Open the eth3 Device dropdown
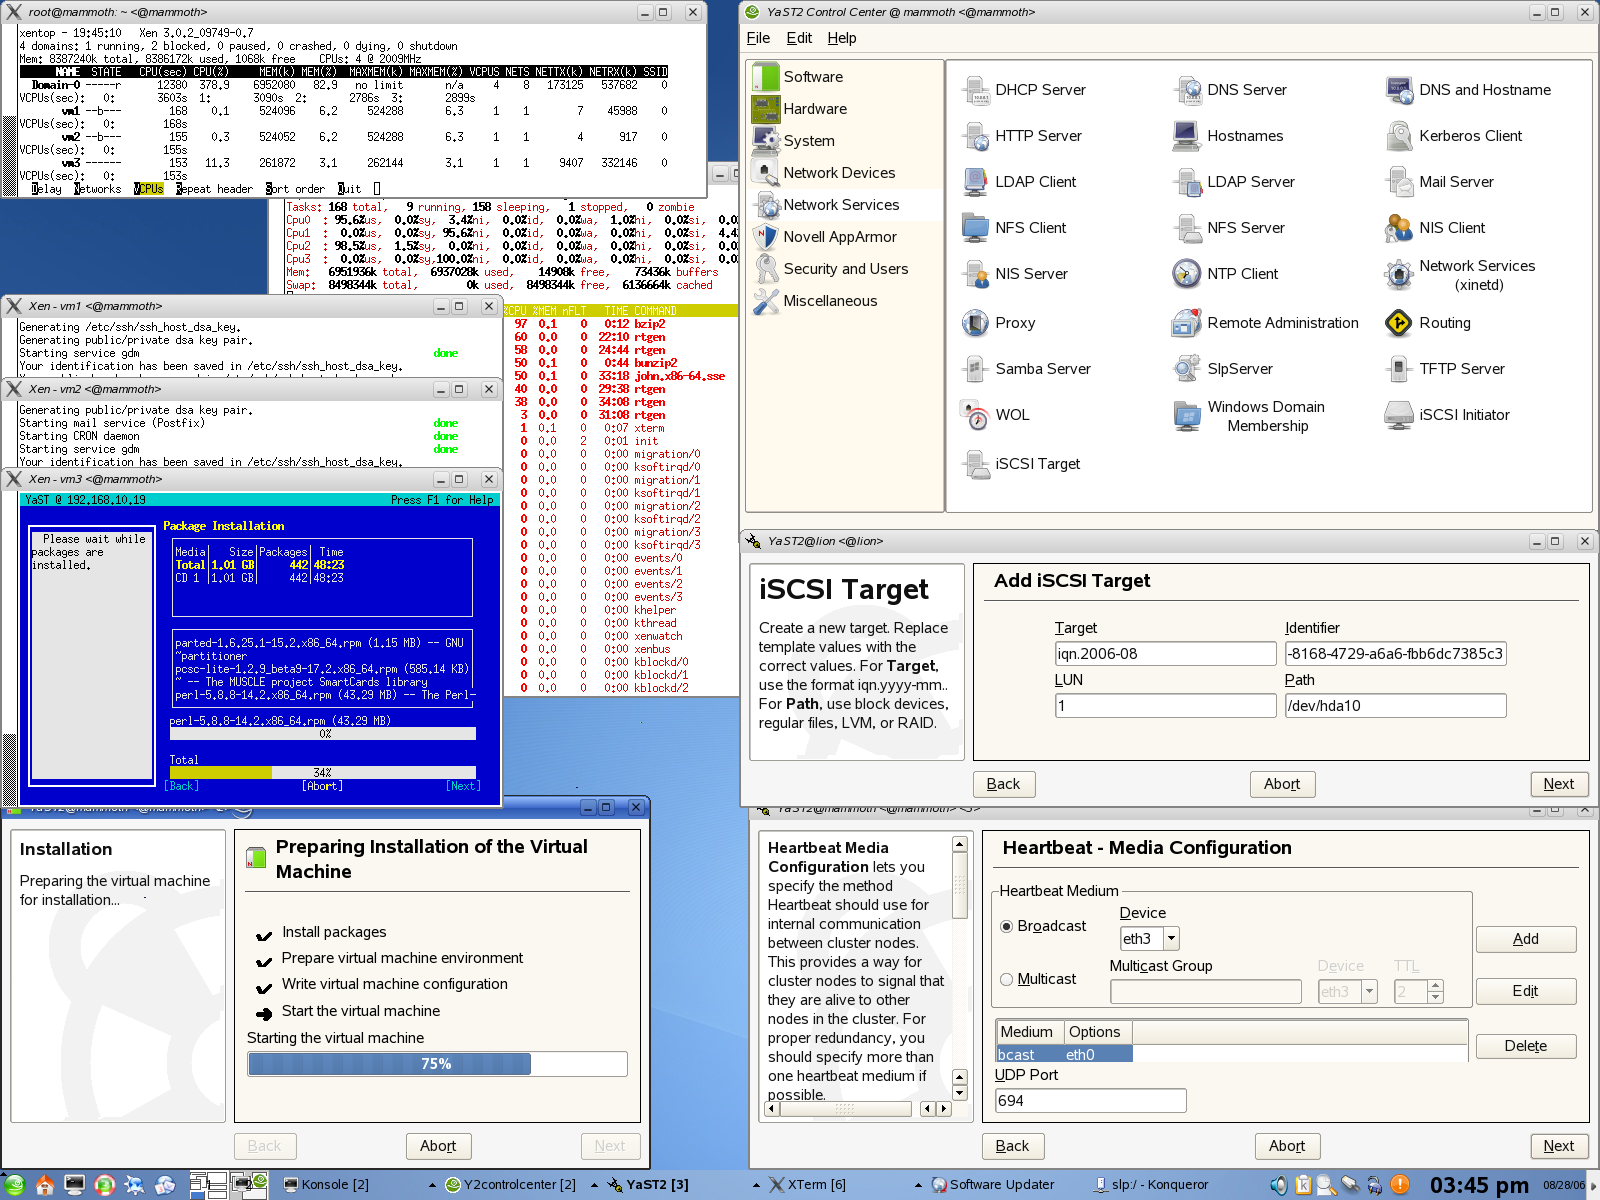 pyautogui.click(x=1171, y=938)
